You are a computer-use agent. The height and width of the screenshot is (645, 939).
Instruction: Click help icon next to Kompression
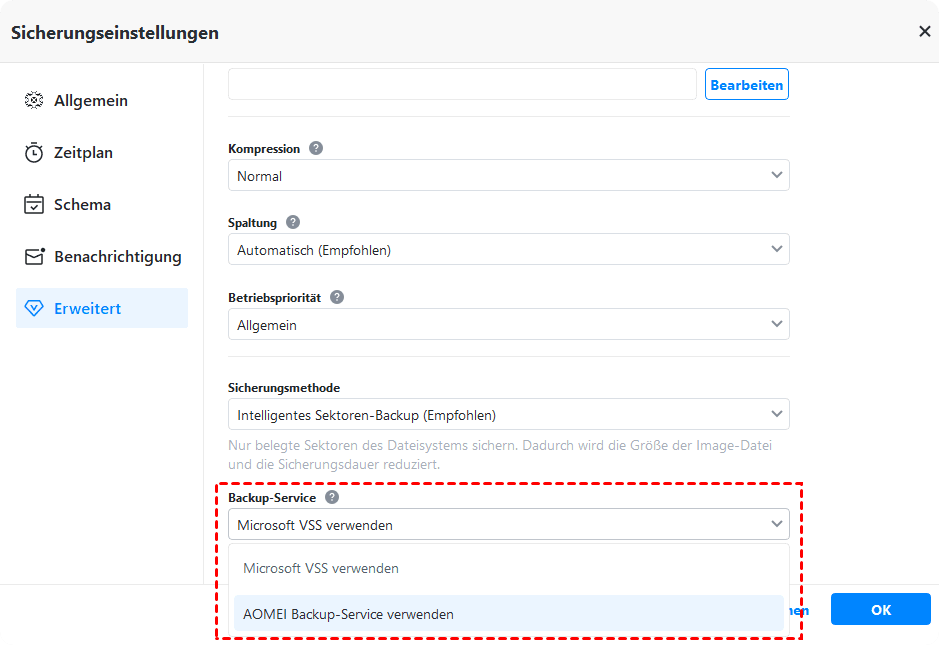coord(316,148)
